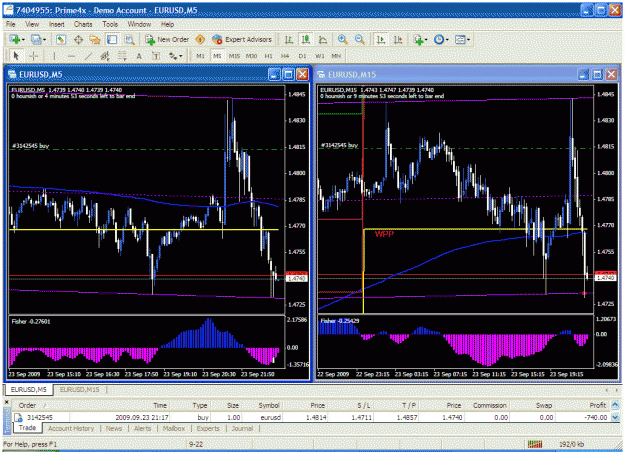
Task: Switch to the W1 timeframe
Action: [319, 56]
